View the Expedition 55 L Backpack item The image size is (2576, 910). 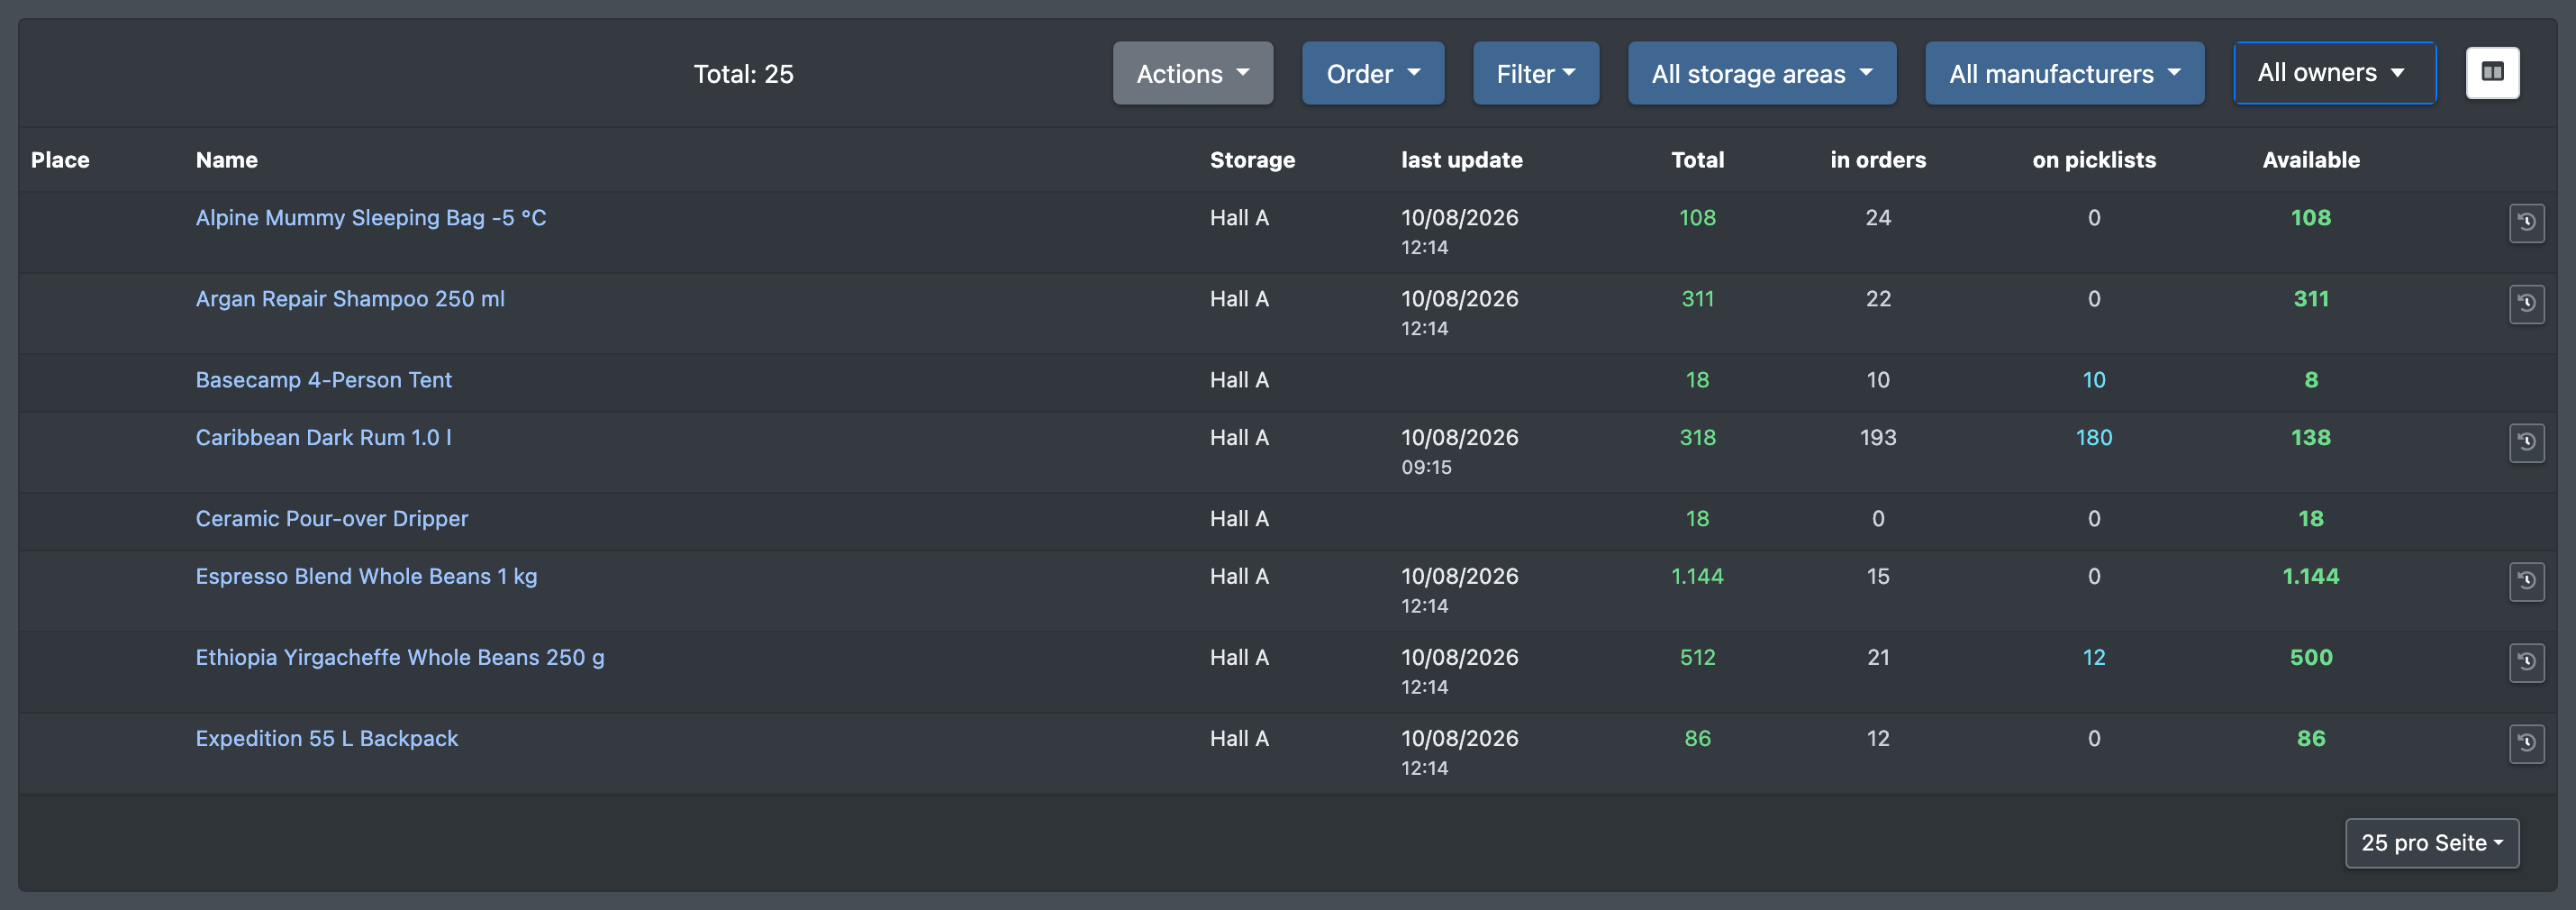[327, 738]
